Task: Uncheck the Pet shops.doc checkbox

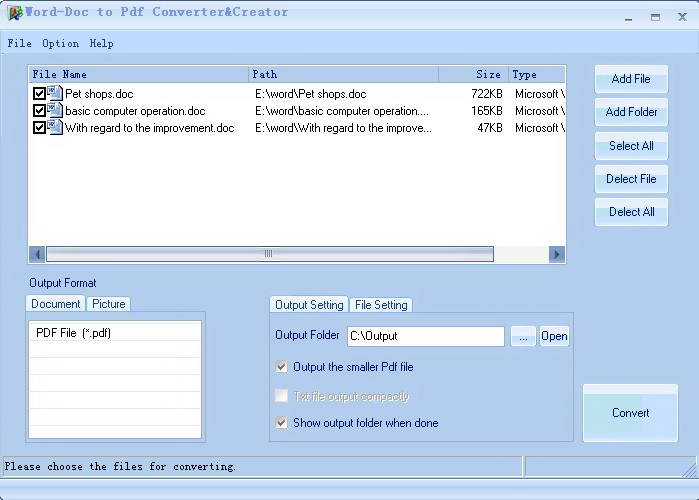Action: coord(39,94)
